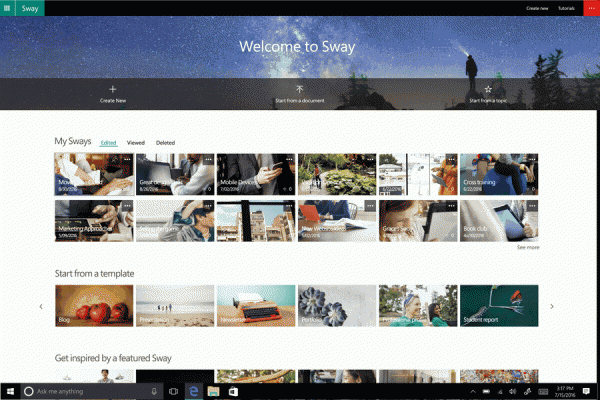Open Microsoft Edge from the taskbar
600x400 pixels.
tap(194, 391)
